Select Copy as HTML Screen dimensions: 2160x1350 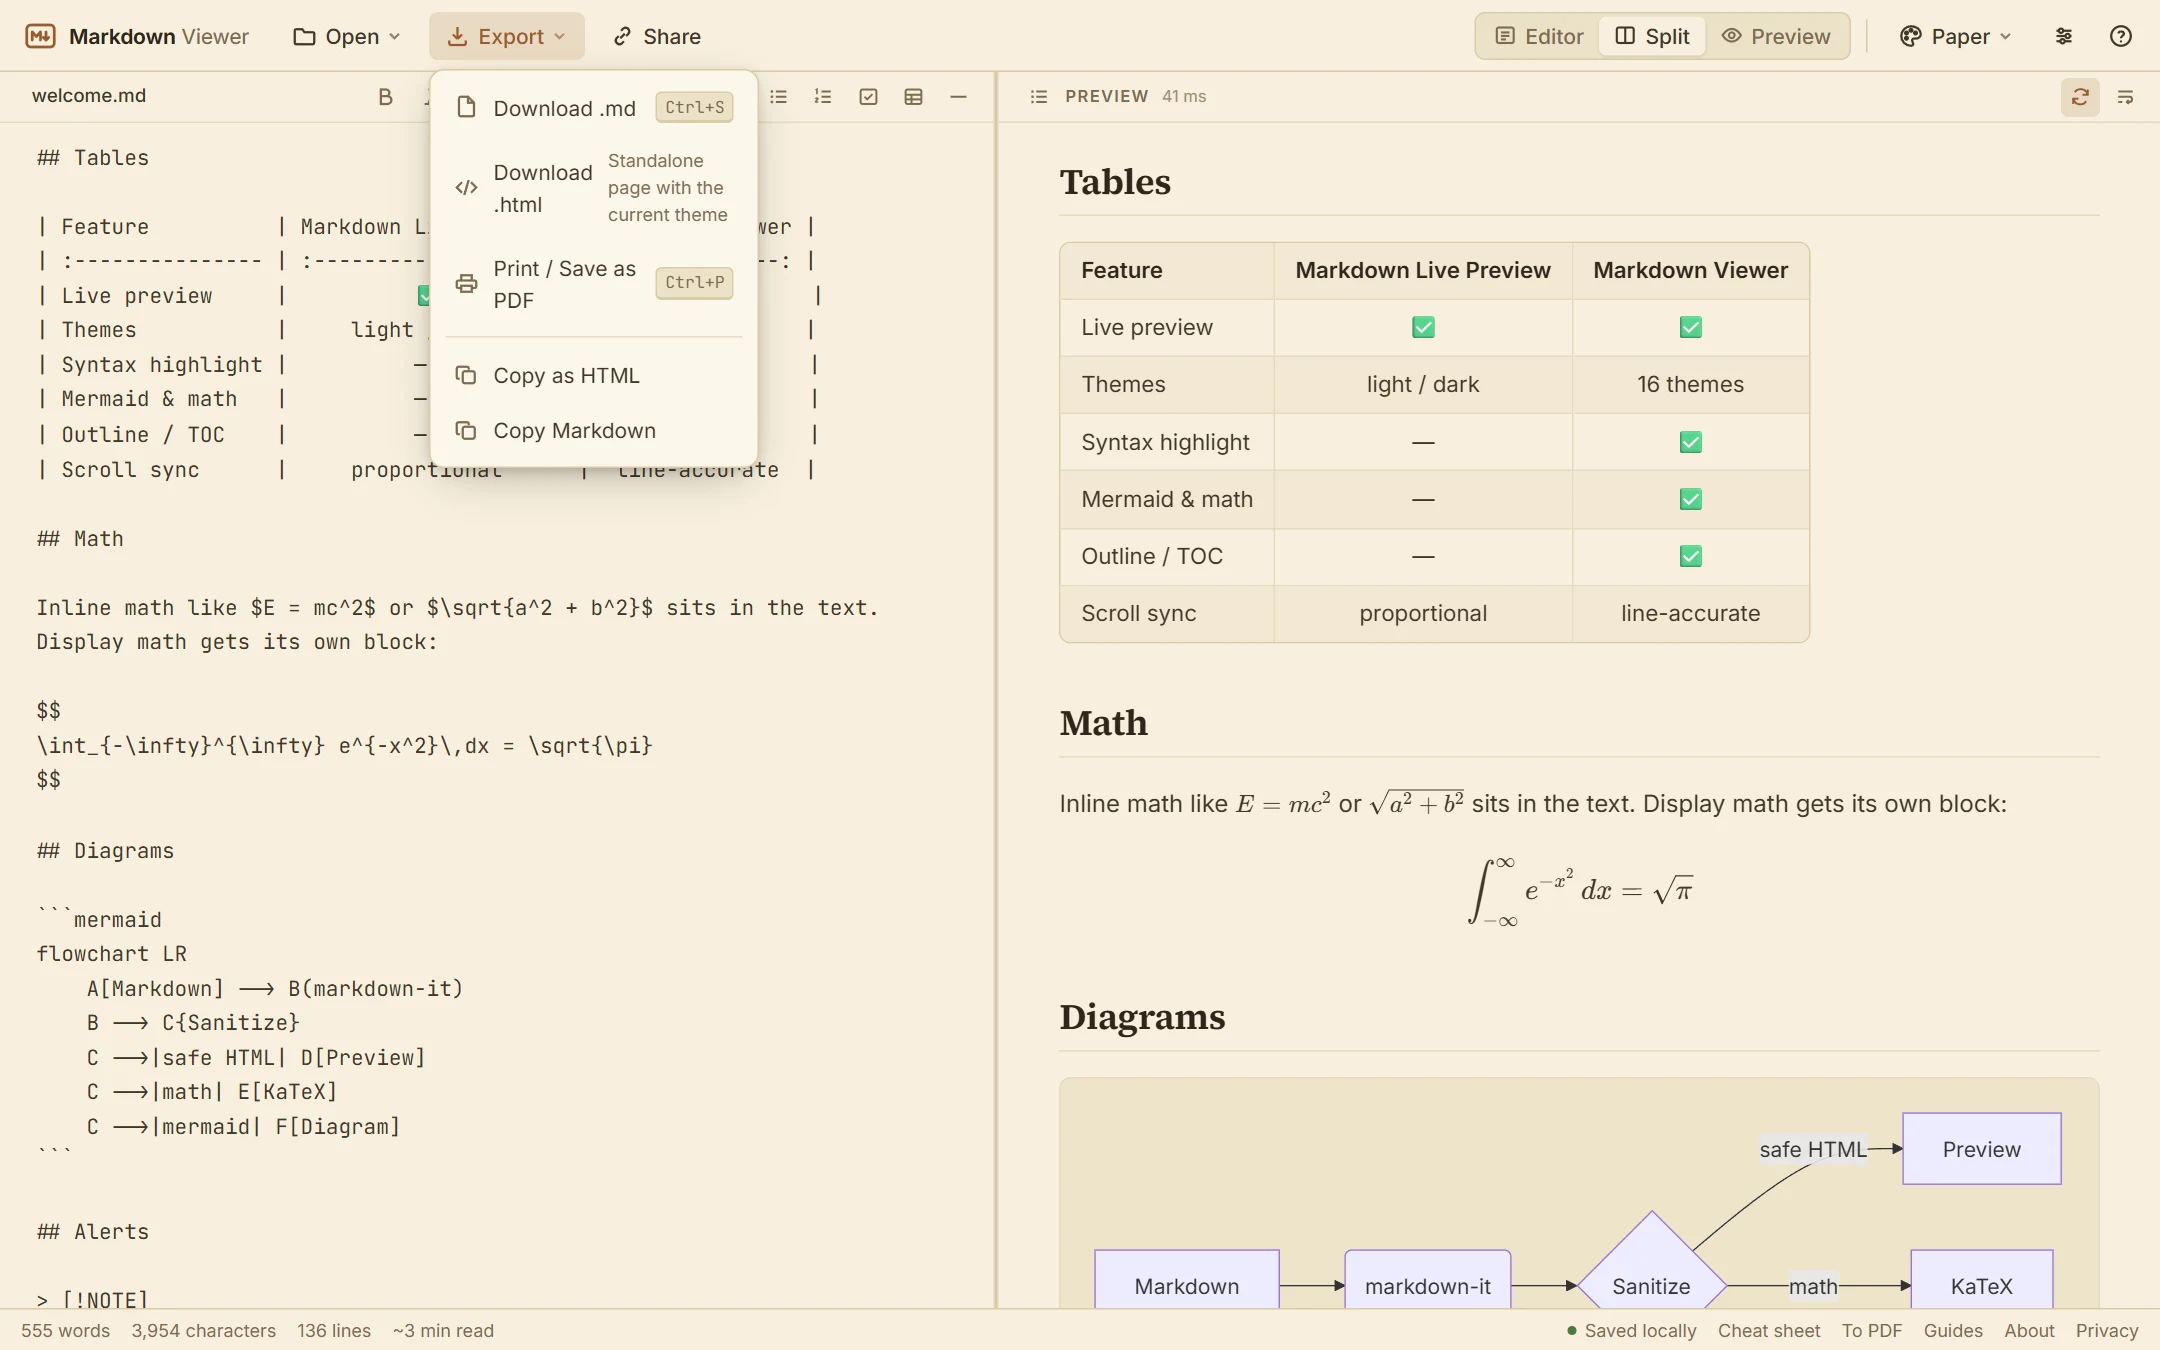(594, 375)
